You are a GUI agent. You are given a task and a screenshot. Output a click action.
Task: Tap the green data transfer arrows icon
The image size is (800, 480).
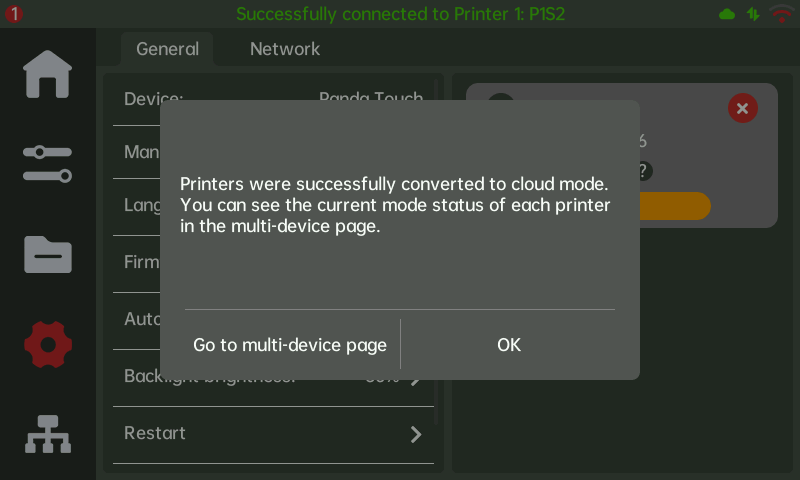coord(753,14)
